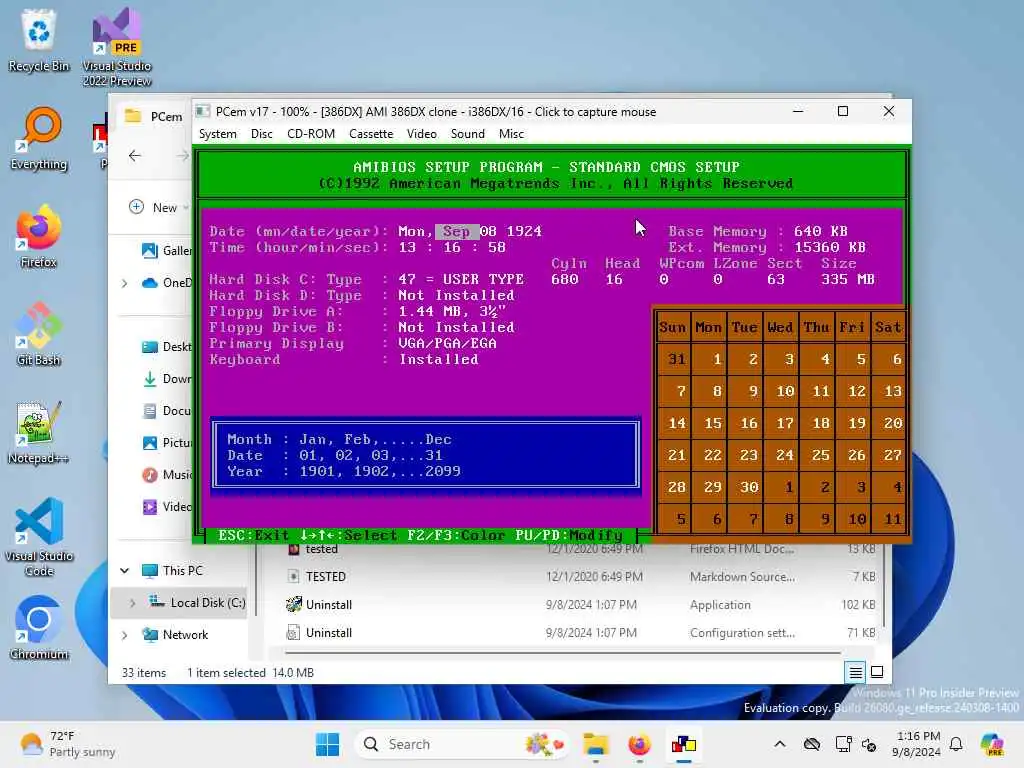Open the CD-ROM menu in PCem
This screenshot has width=1024, height=768.
(x=311, y=134)
